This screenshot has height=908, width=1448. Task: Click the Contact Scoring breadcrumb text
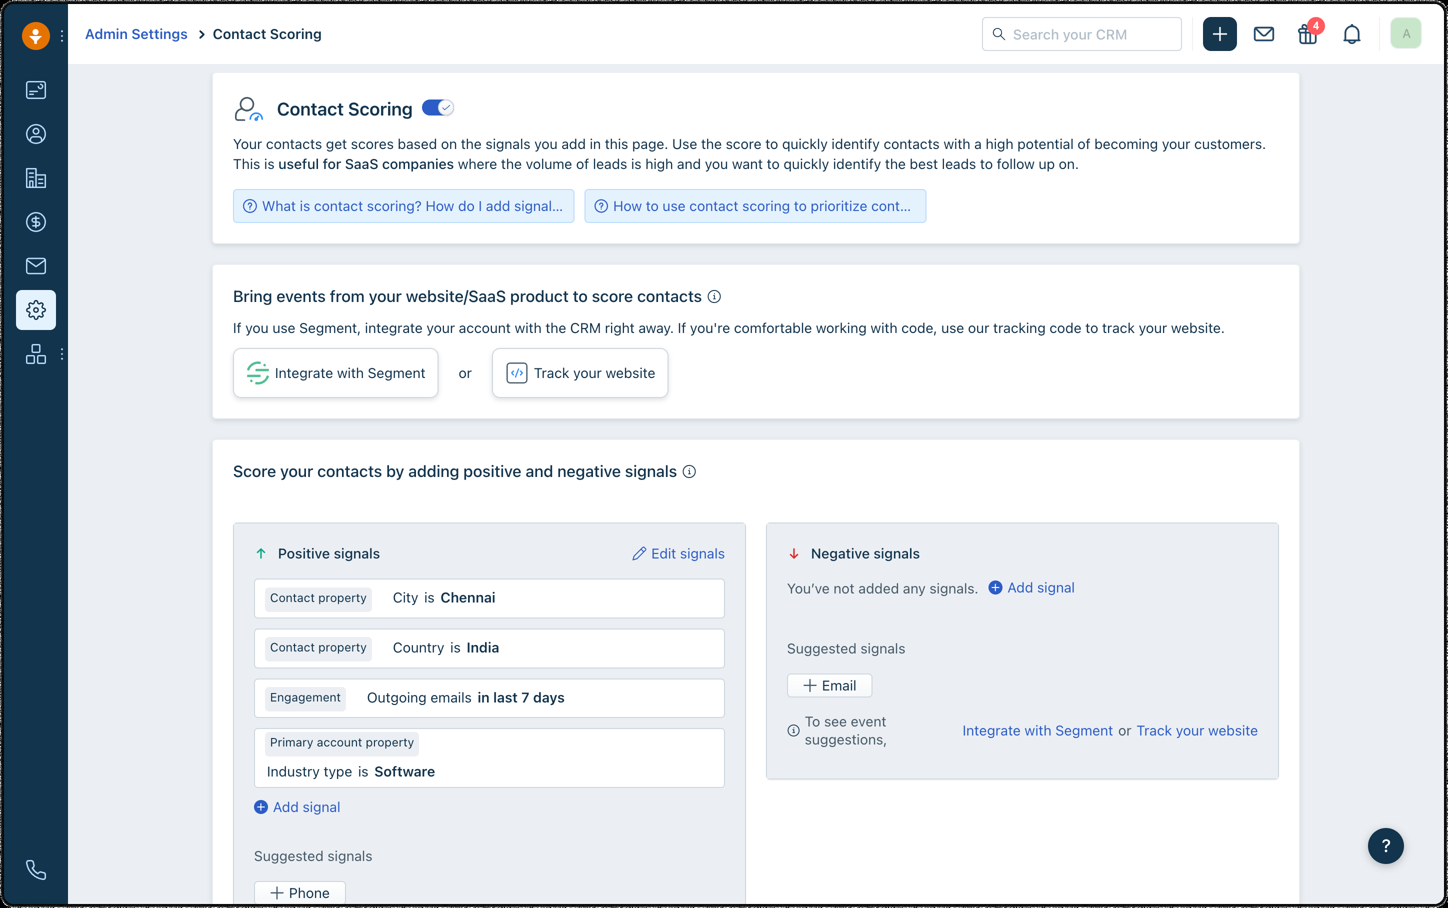(267, 34)
